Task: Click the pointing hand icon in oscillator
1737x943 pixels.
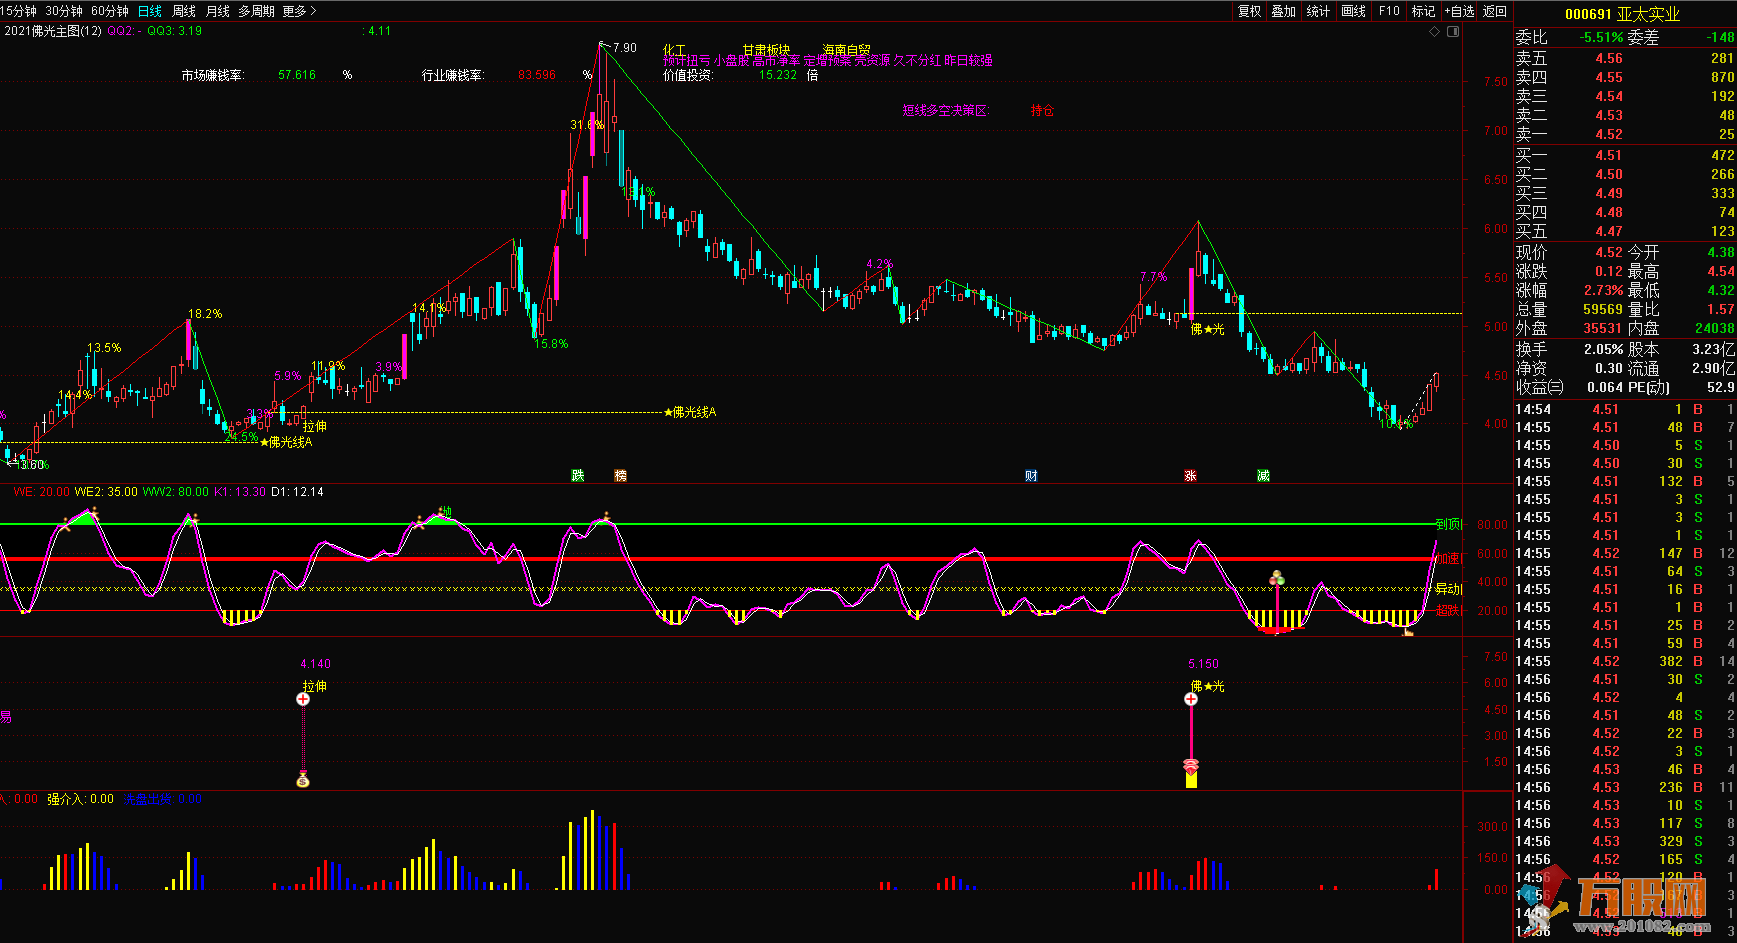Action: click(1408, 630)
